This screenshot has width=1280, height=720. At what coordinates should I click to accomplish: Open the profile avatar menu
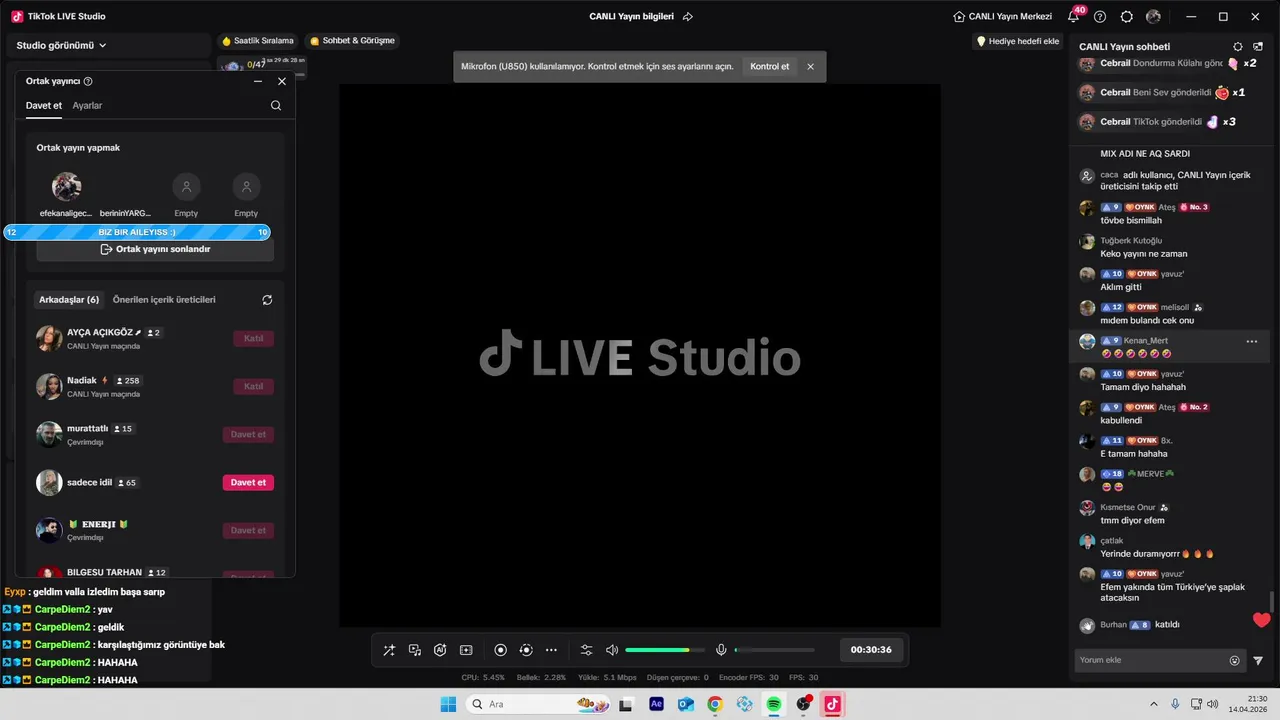[1154, 17]
